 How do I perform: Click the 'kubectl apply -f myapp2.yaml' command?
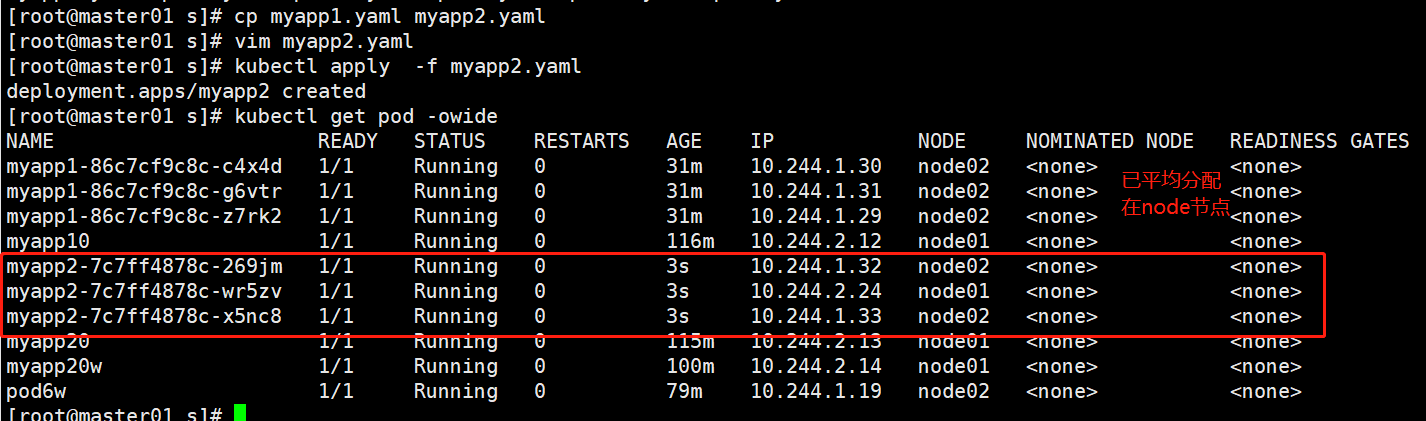pos(408,67)
